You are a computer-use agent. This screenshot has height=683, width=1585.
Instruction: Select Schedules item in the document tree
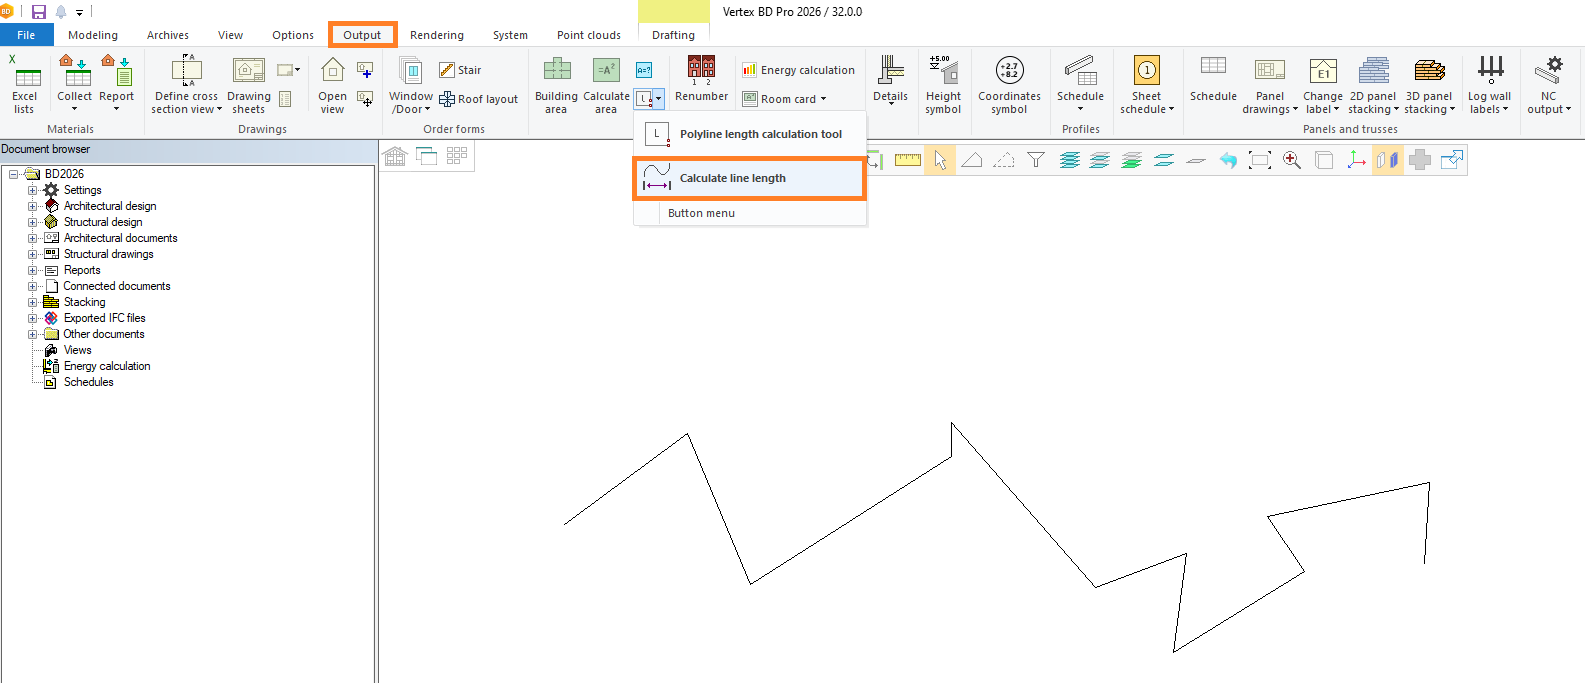tap(88, 382)
